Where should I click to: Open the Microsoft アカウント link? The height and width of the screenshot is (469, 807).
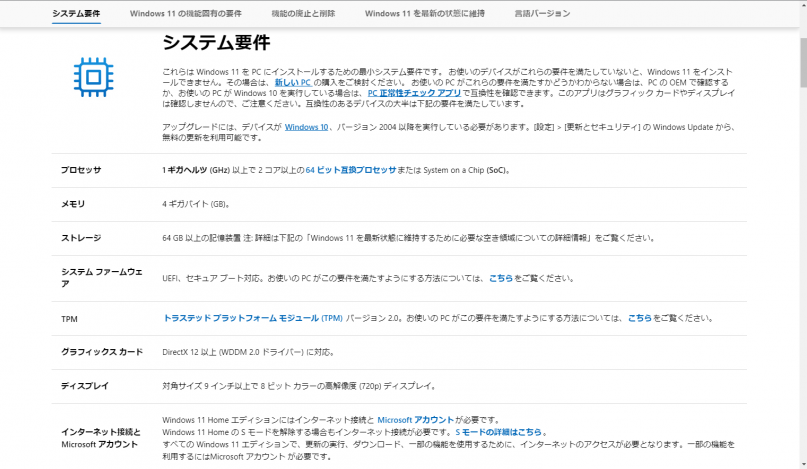click(x=416, y=420)
